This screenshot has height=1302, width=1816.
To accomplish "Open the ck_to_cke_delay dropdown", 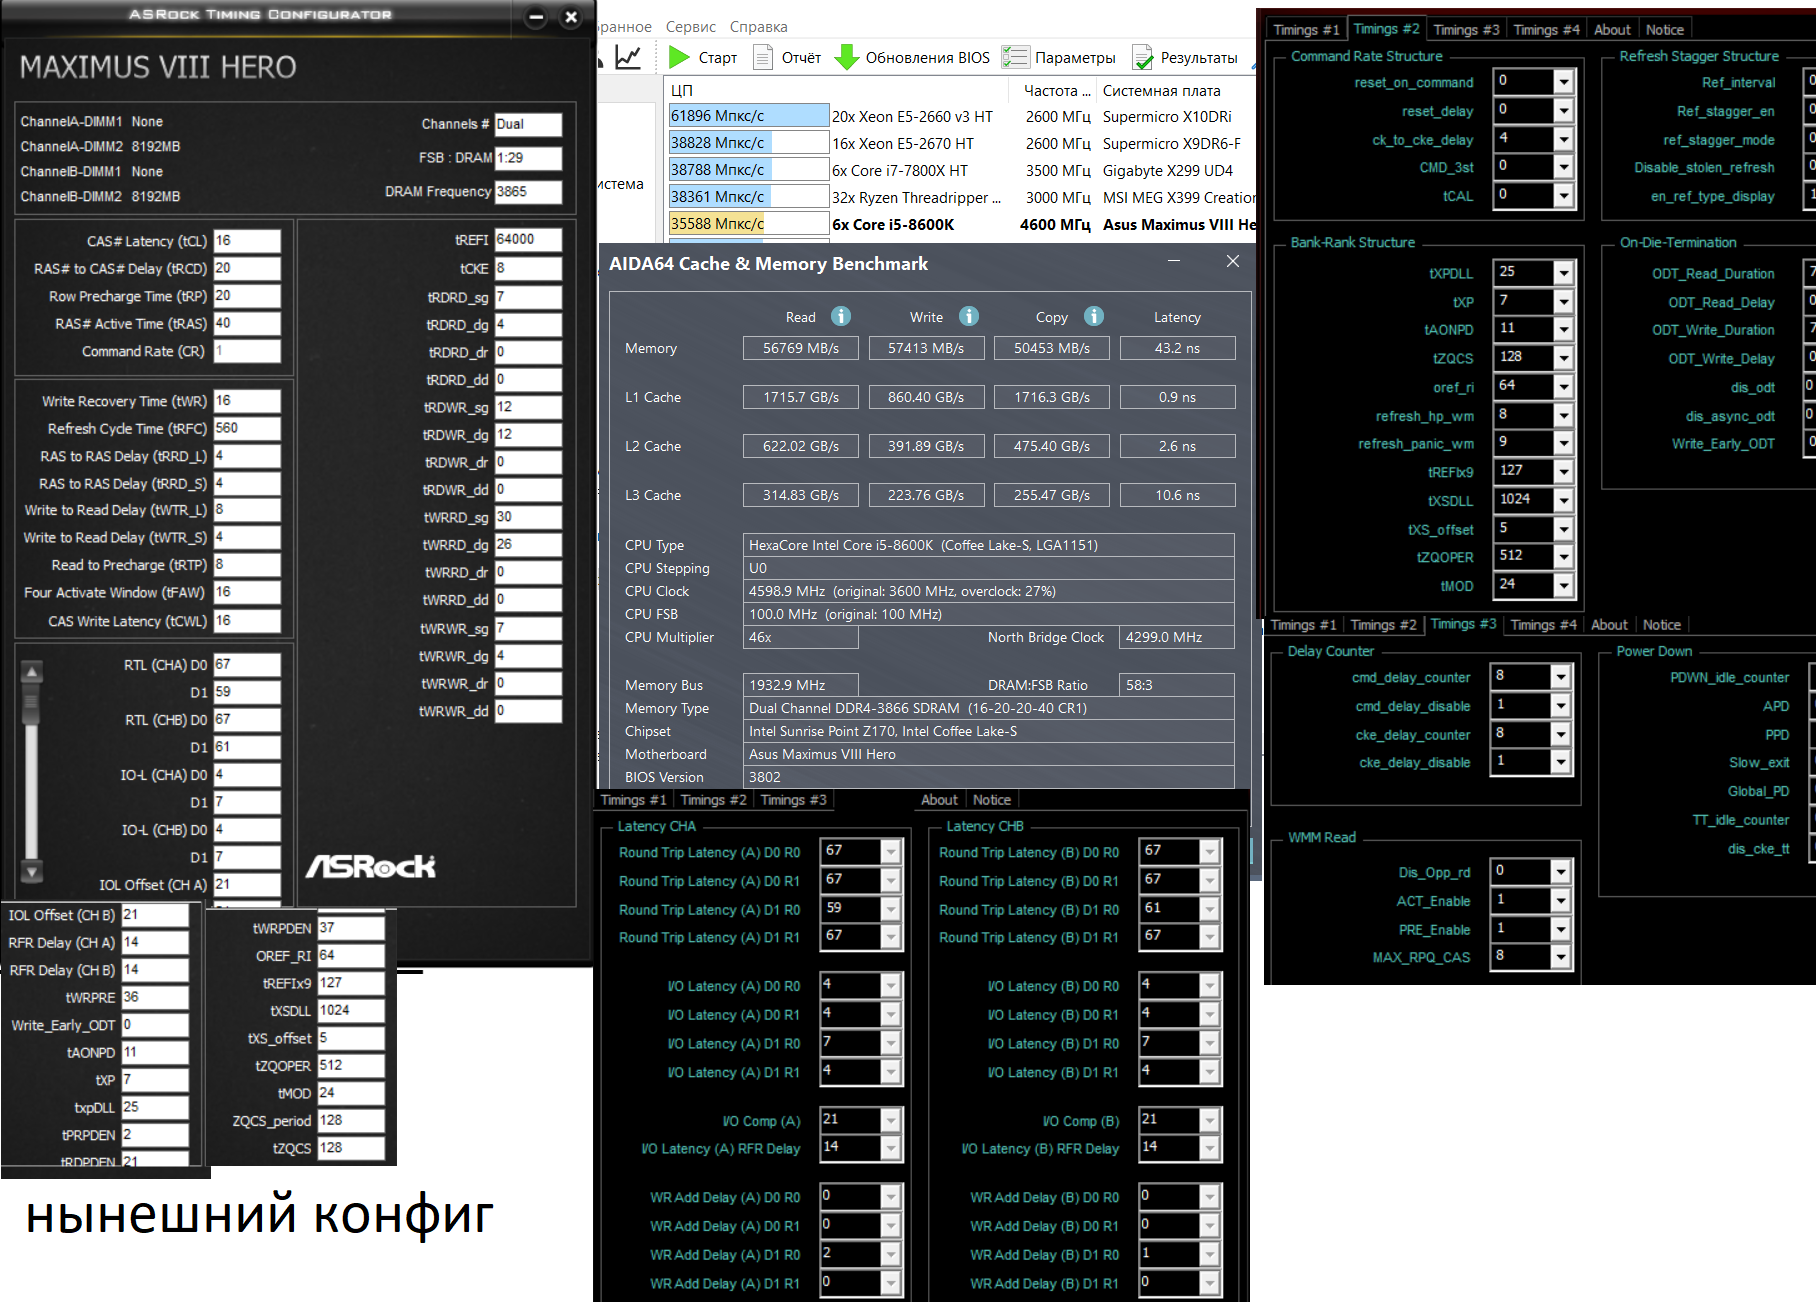I will [x=1563, y=139].
